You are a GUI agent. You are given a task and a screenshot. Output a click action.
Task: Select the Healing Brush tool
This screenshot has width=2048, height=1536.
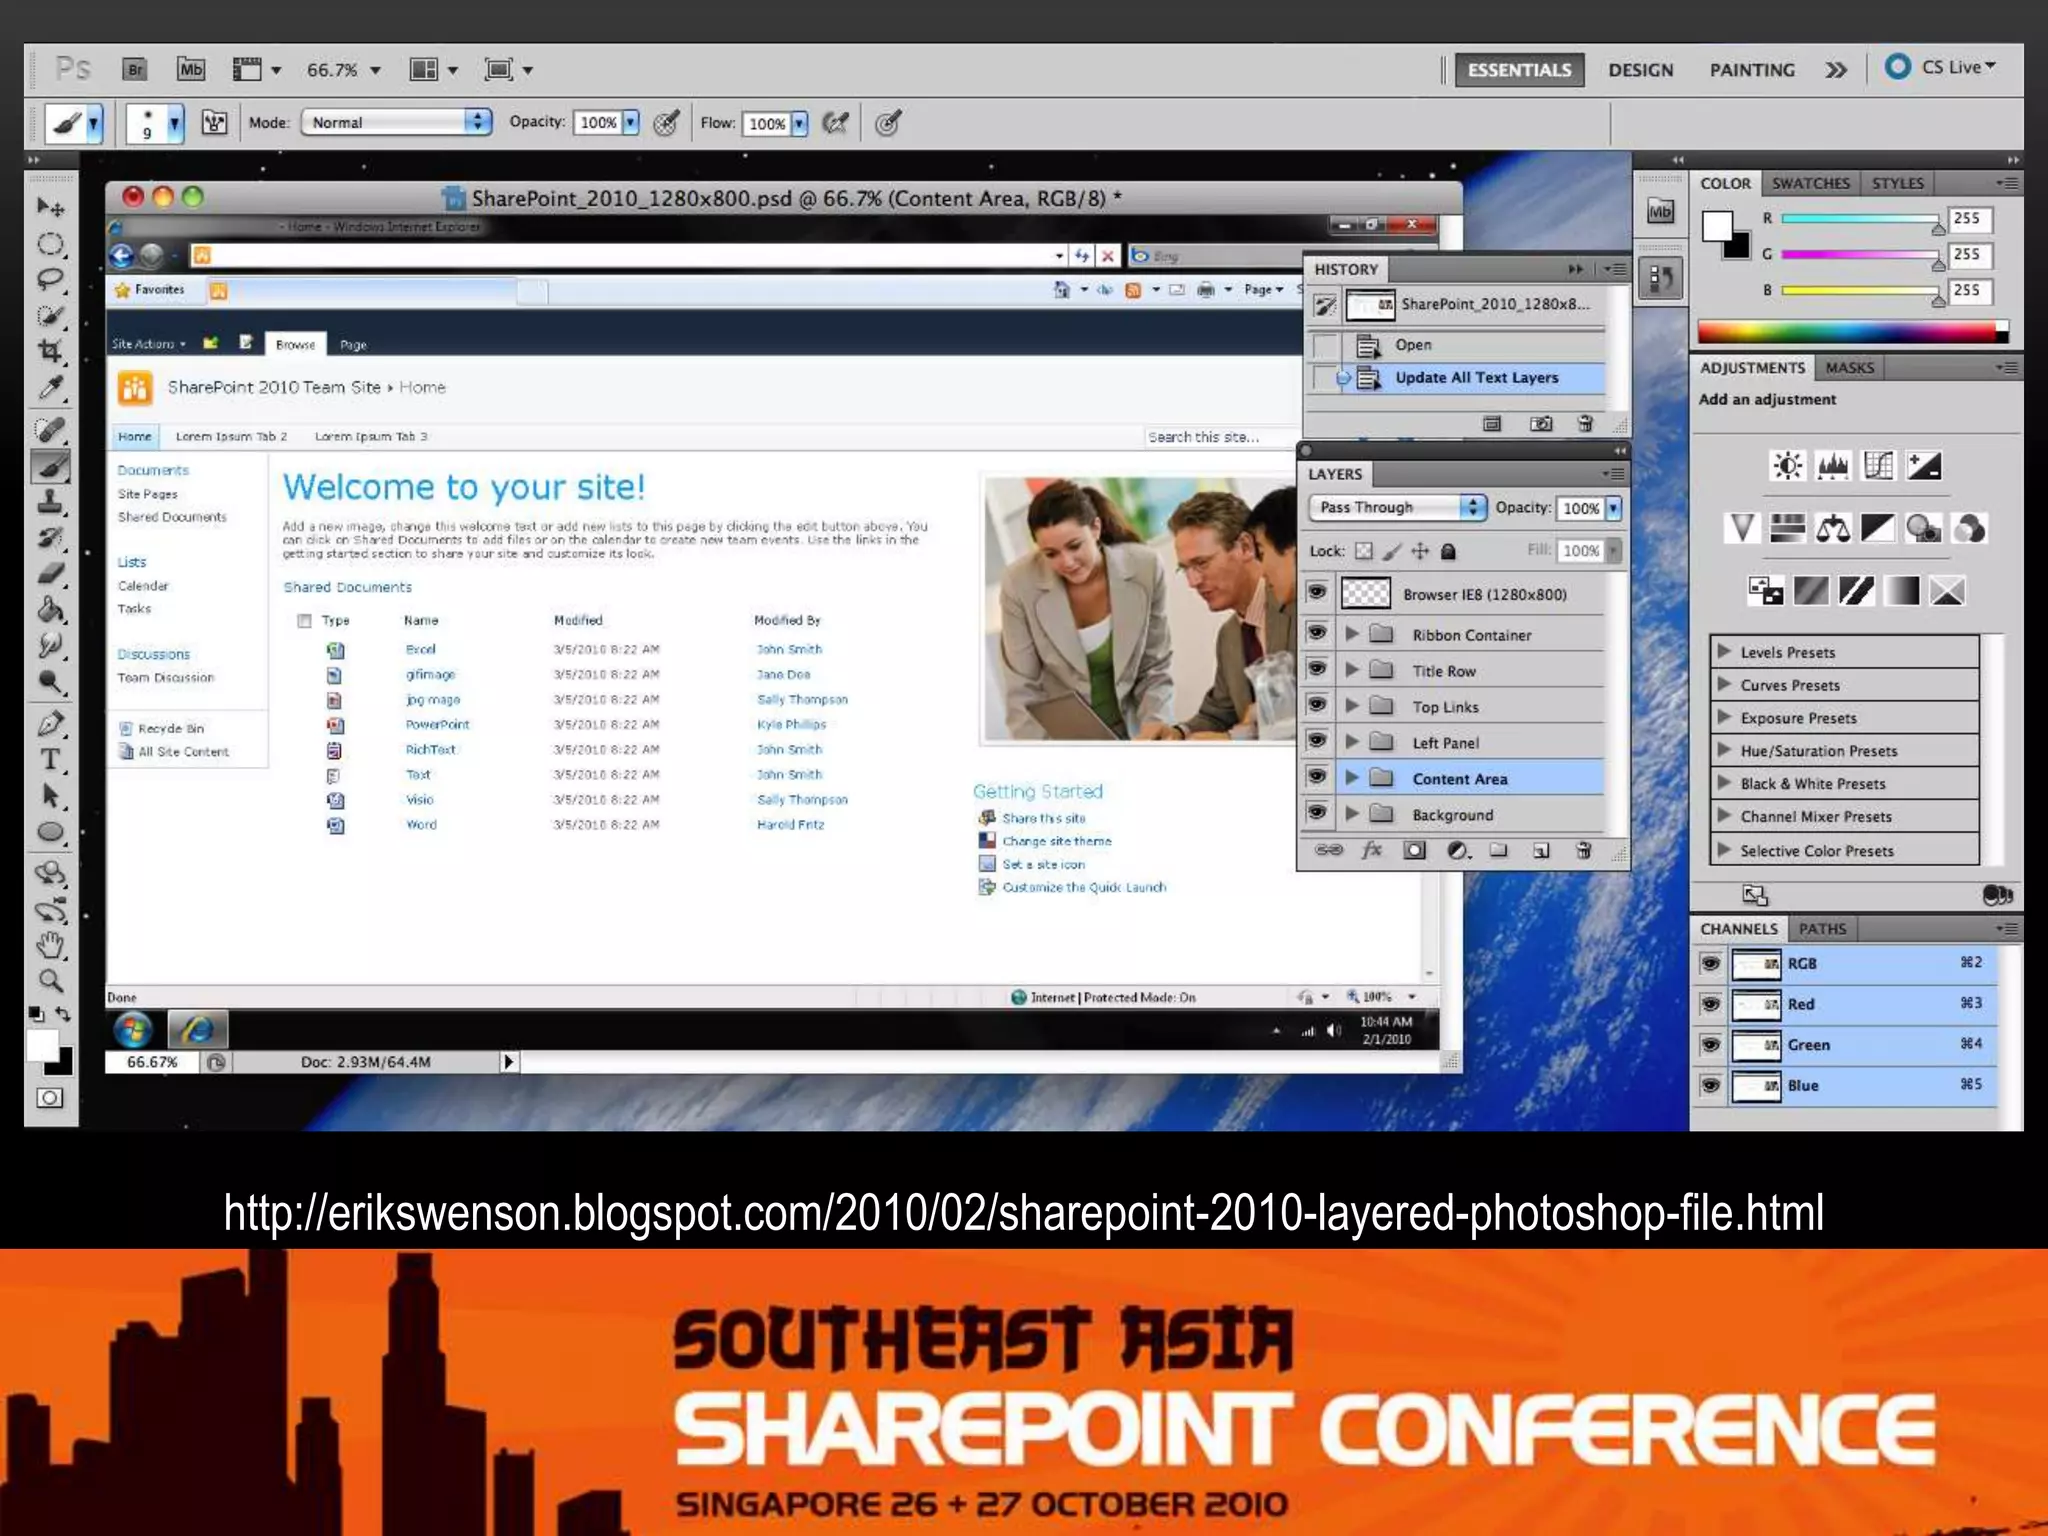pos(50,430)
